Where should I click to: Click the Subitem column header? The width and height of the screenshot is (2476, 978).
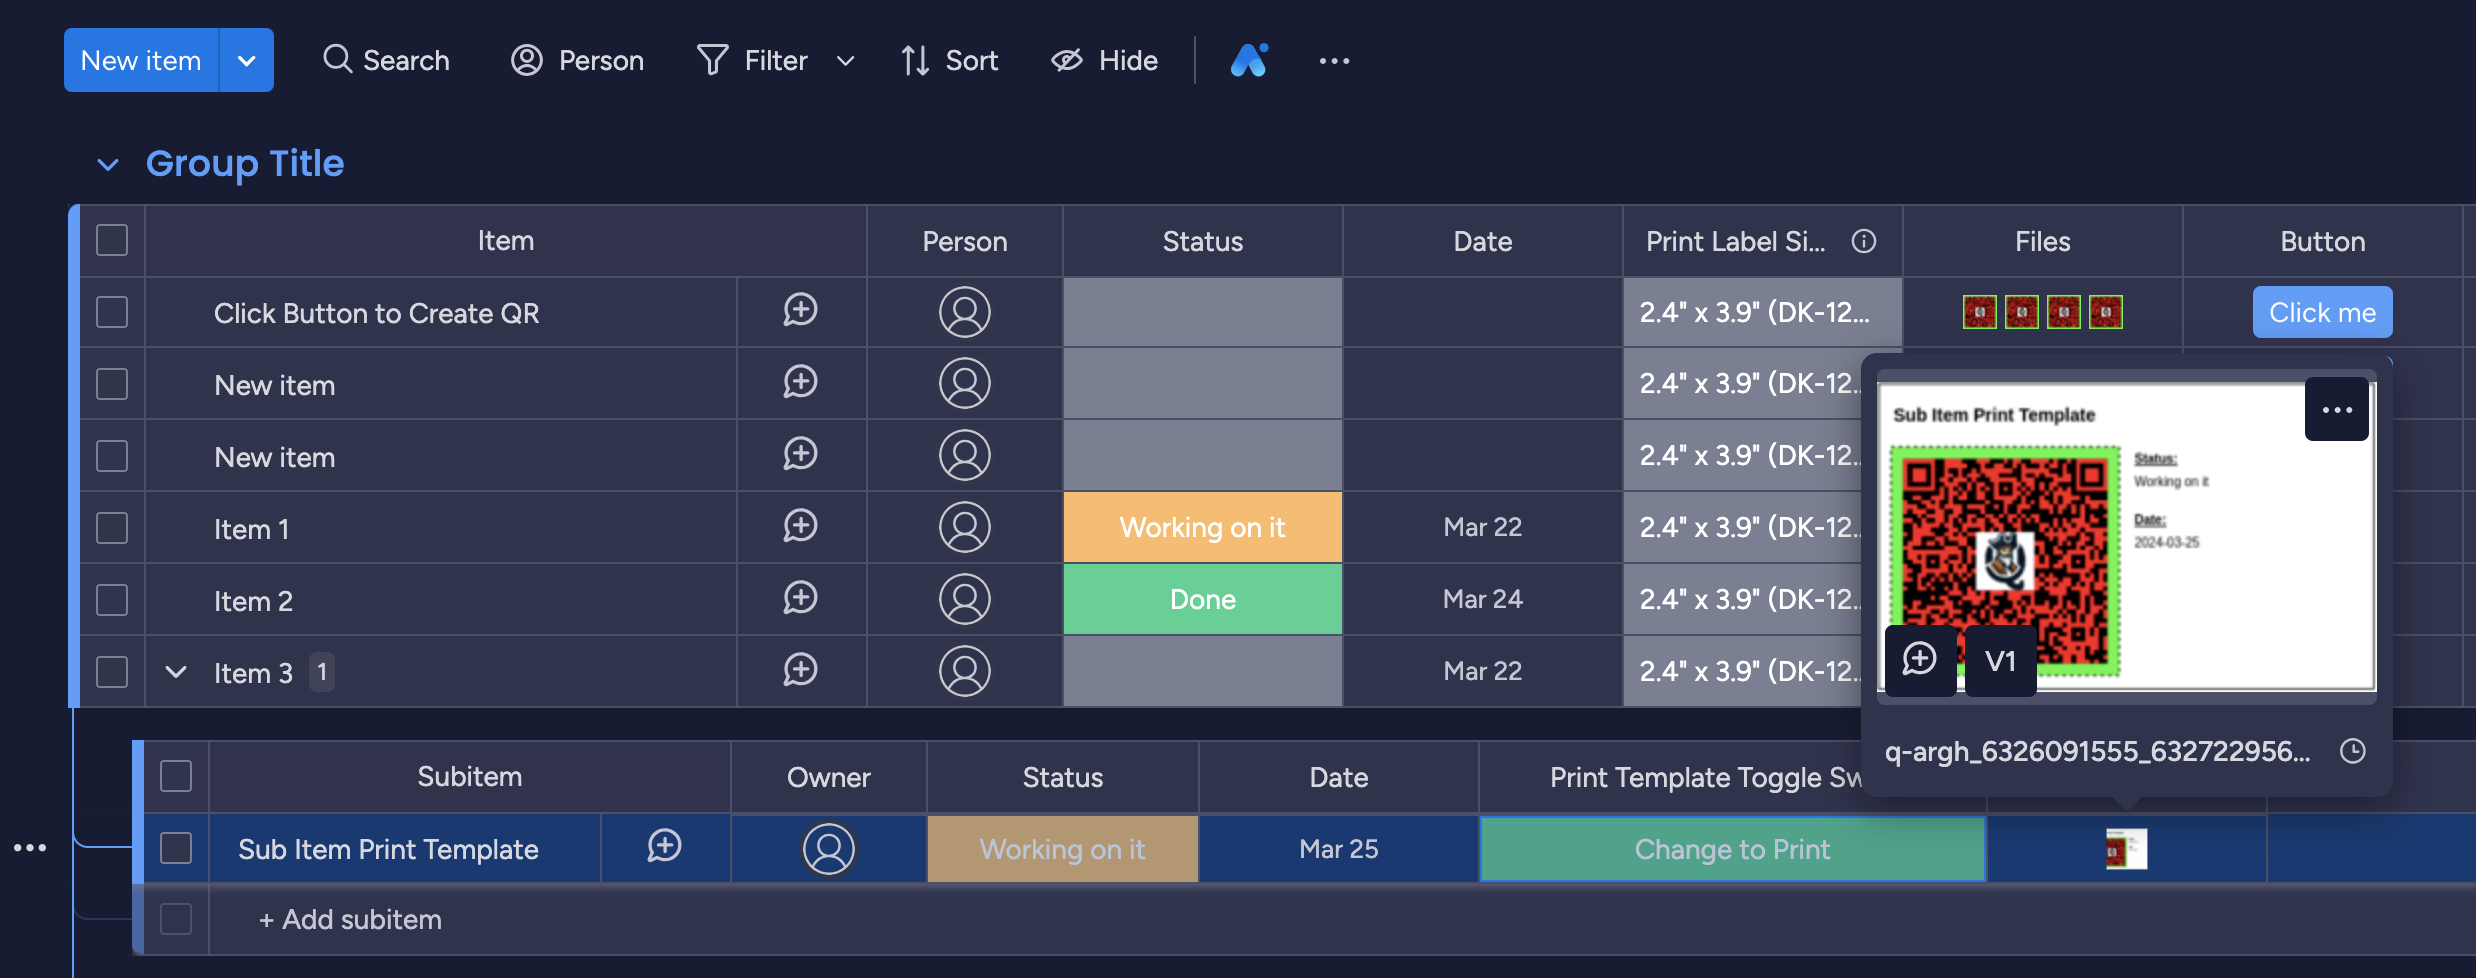pos(470,777)
